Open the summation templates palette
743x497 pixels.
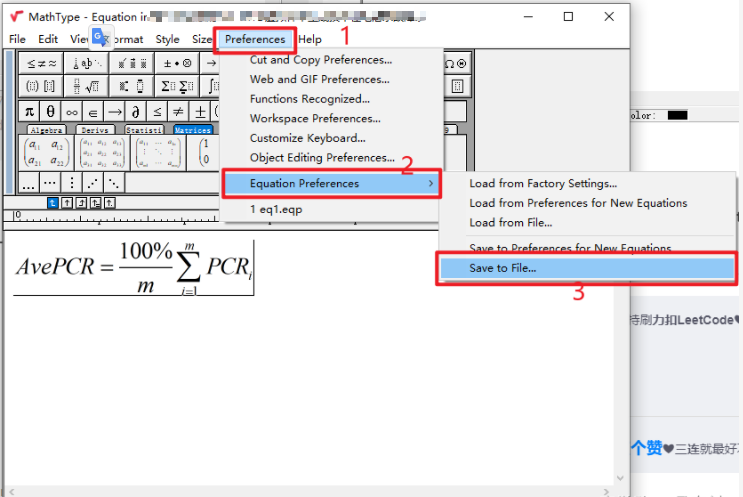tap(177, 86)
